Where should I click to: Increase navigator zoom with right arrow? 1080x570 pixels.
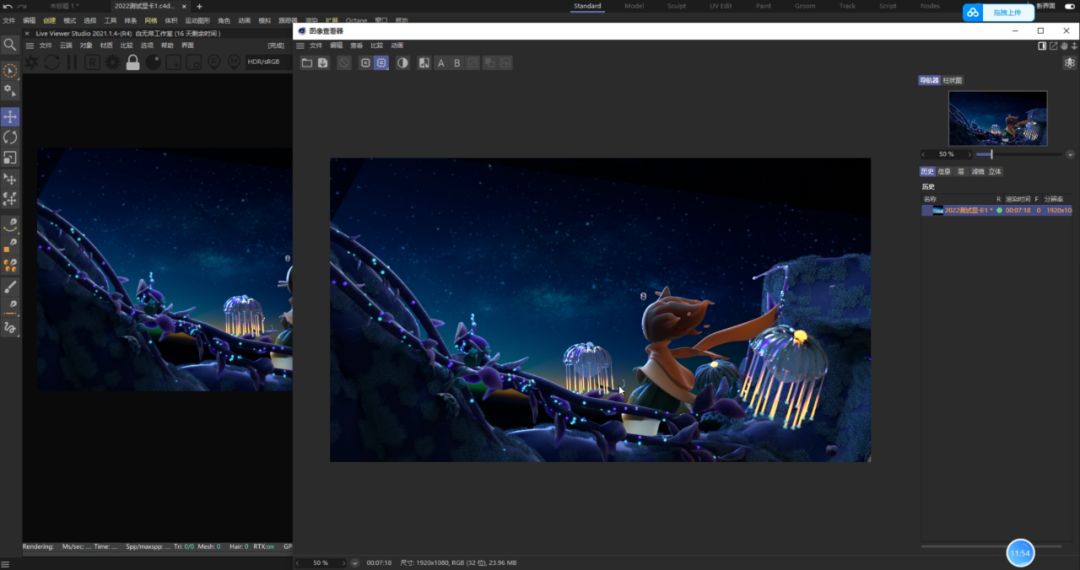coord(970,154)
